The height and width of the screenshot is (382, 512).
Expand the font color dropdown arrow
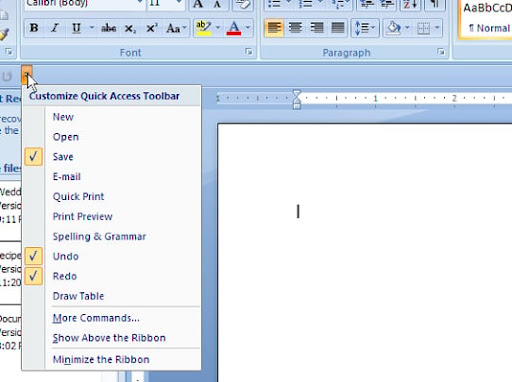(x=248, y=28)
